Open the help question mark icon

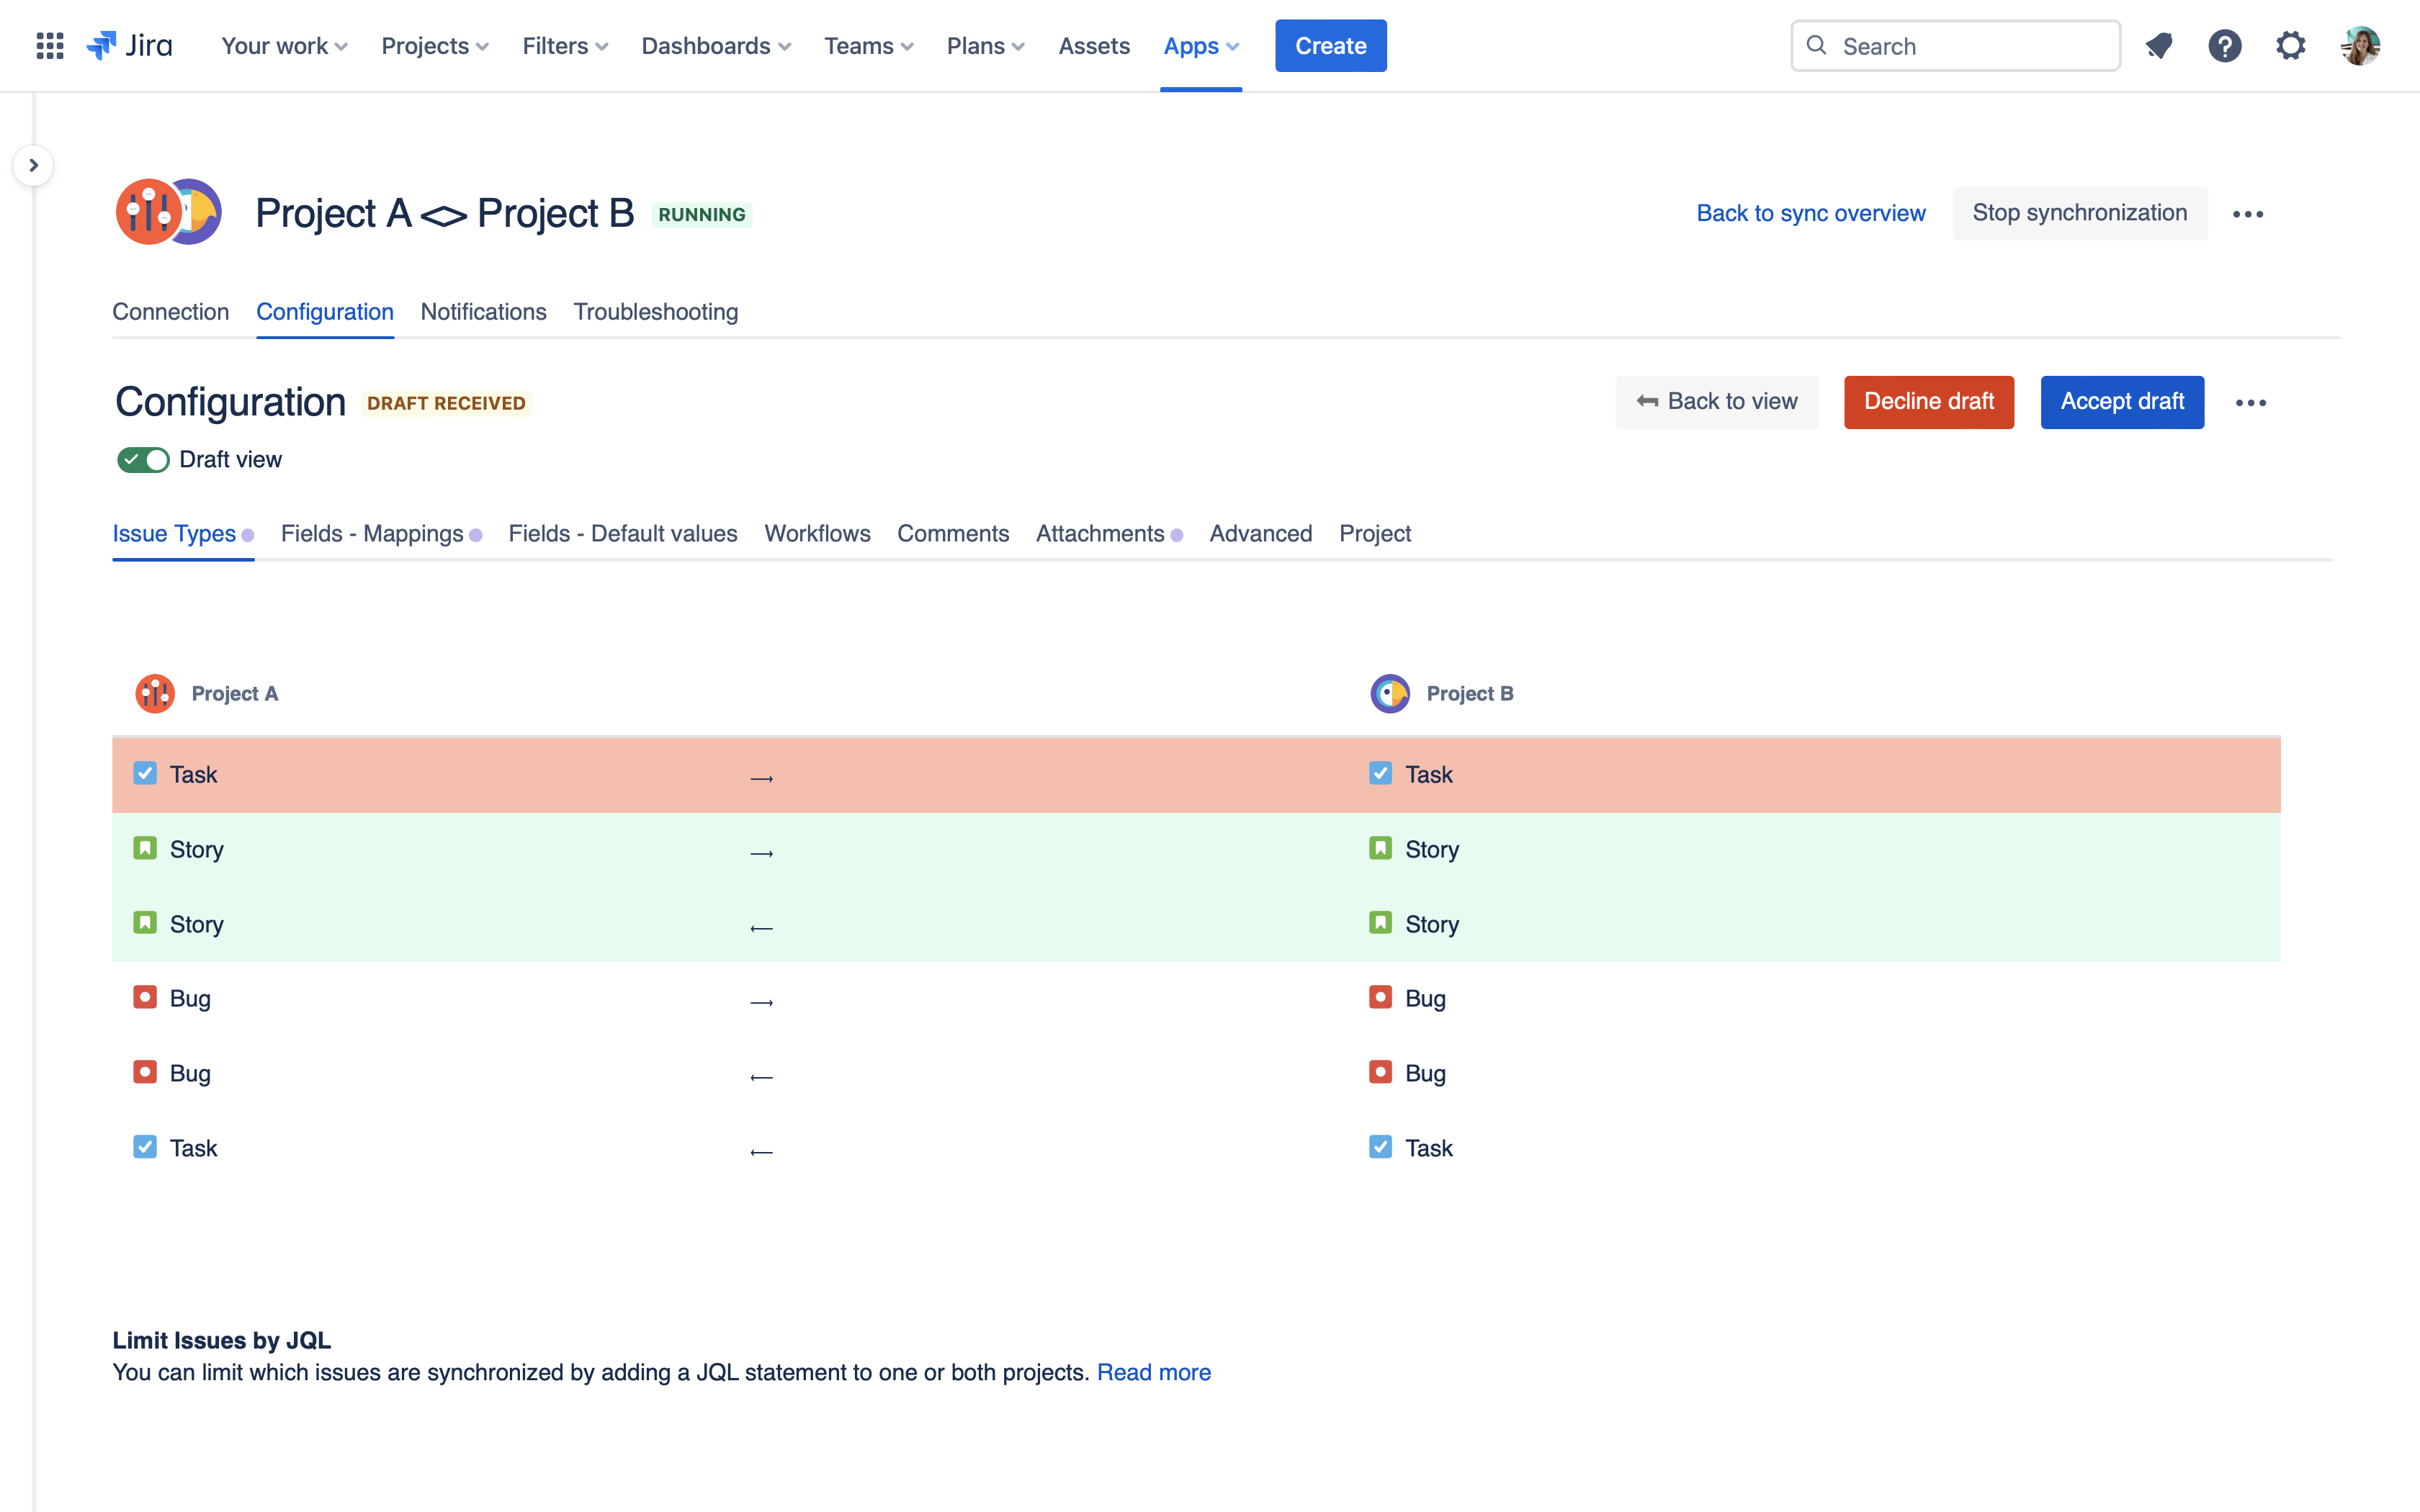(x=2225, y=46)
